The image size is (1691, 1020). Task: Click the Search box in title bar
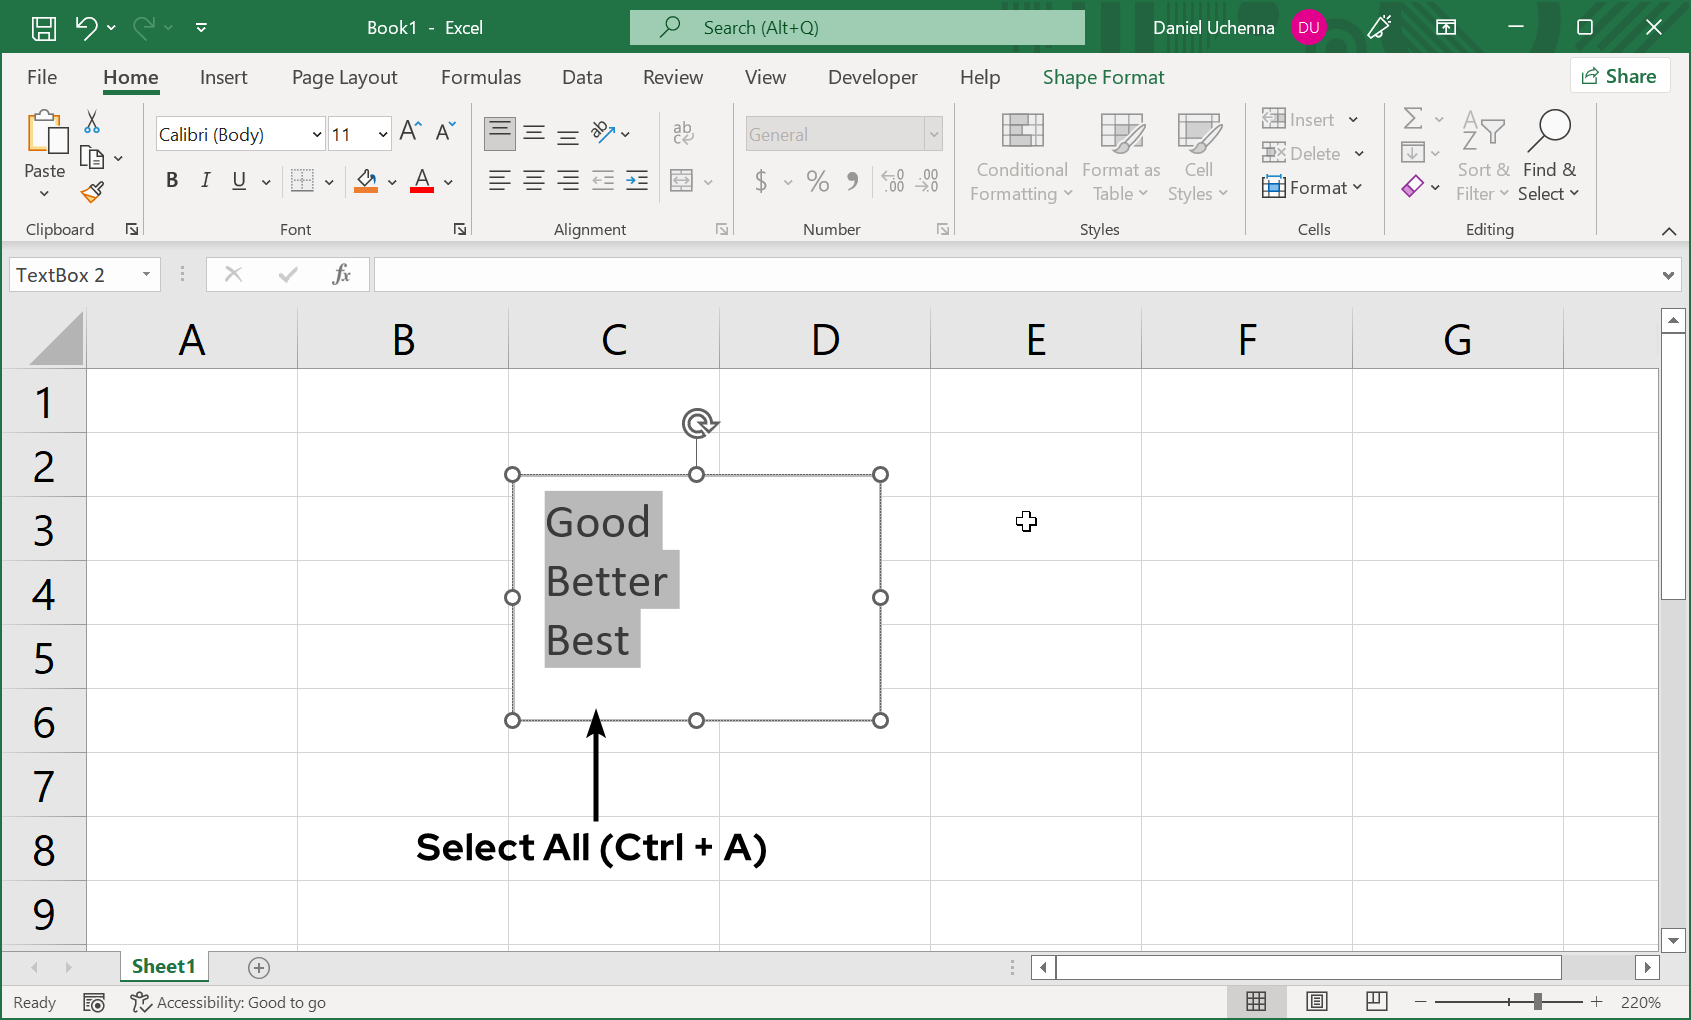(x=857, y=28)
